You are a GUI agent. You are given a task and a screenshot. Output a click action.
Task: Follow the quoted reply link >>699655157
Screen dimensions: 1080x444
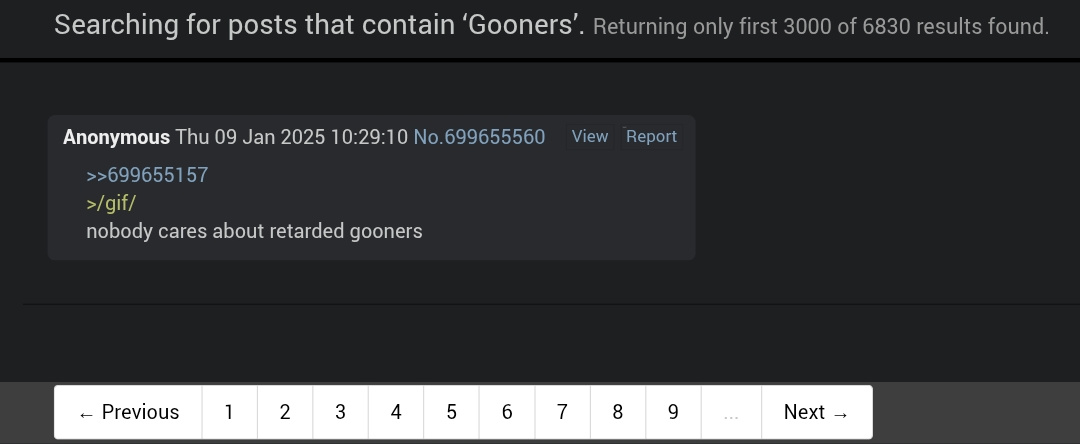(147, 175)
